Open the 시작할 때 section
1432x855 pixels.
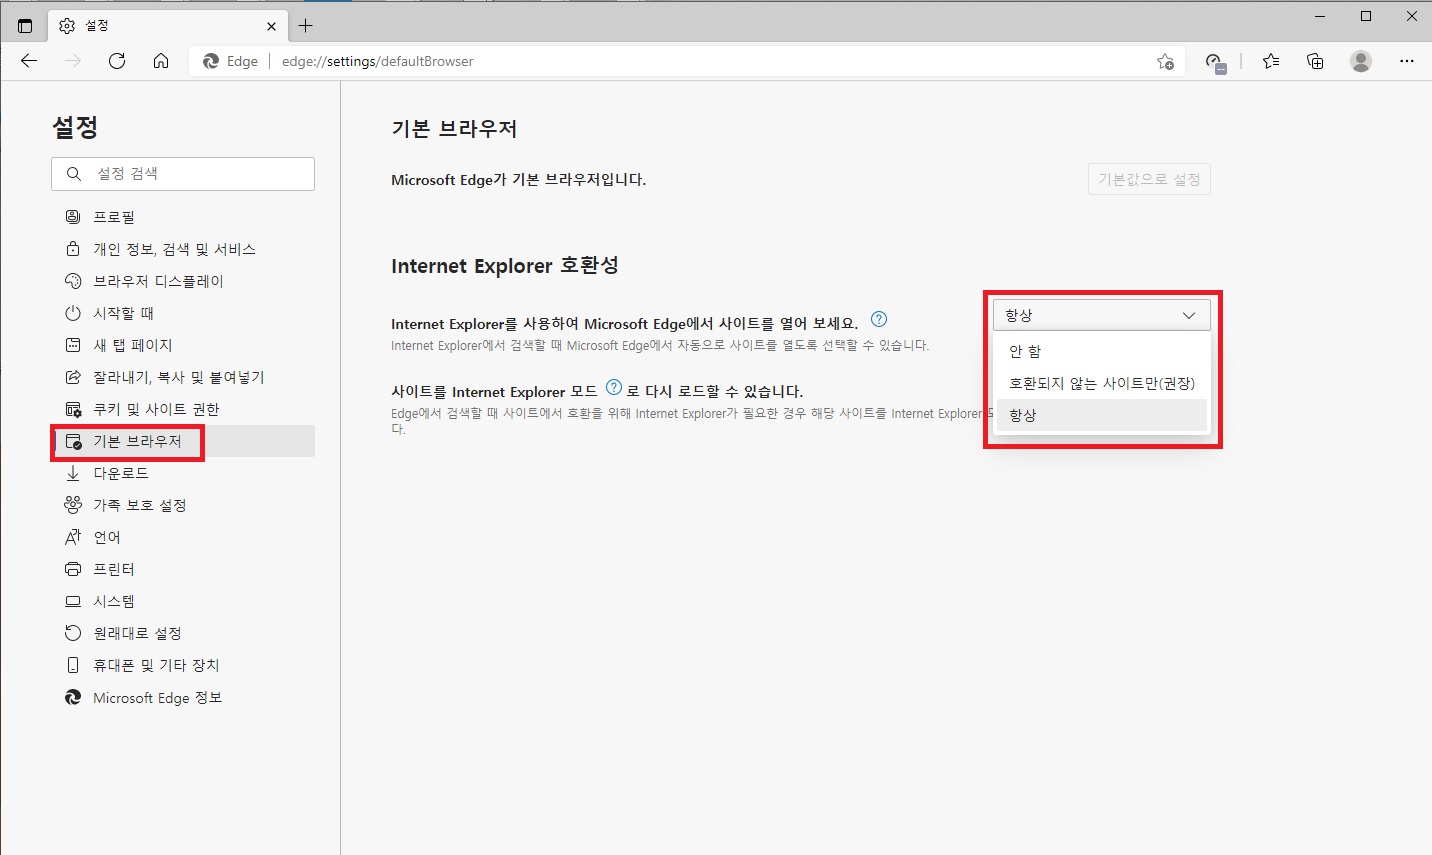pyautogui.click(x=183, y=313)
